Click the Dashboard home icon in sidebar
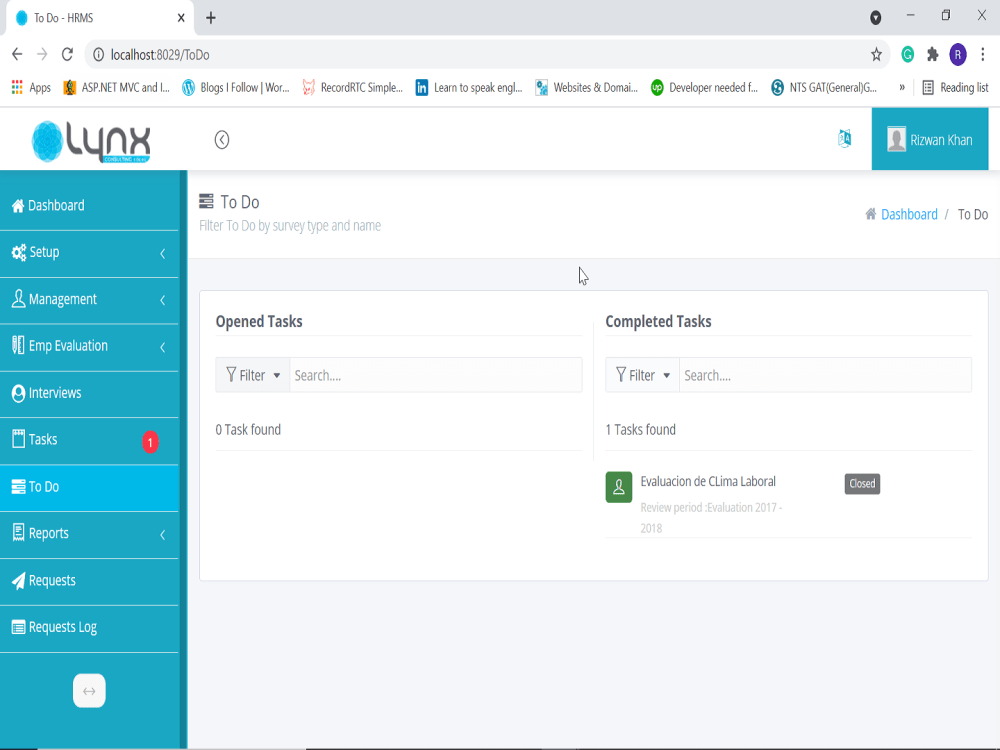This screenshot has width=1000, height=750. click(x=18, y=205)
